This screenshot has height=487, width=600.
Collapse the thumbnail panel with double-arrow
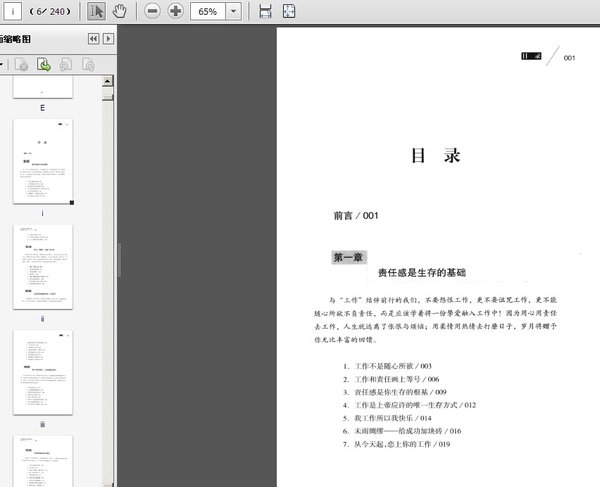coord(93,39)
